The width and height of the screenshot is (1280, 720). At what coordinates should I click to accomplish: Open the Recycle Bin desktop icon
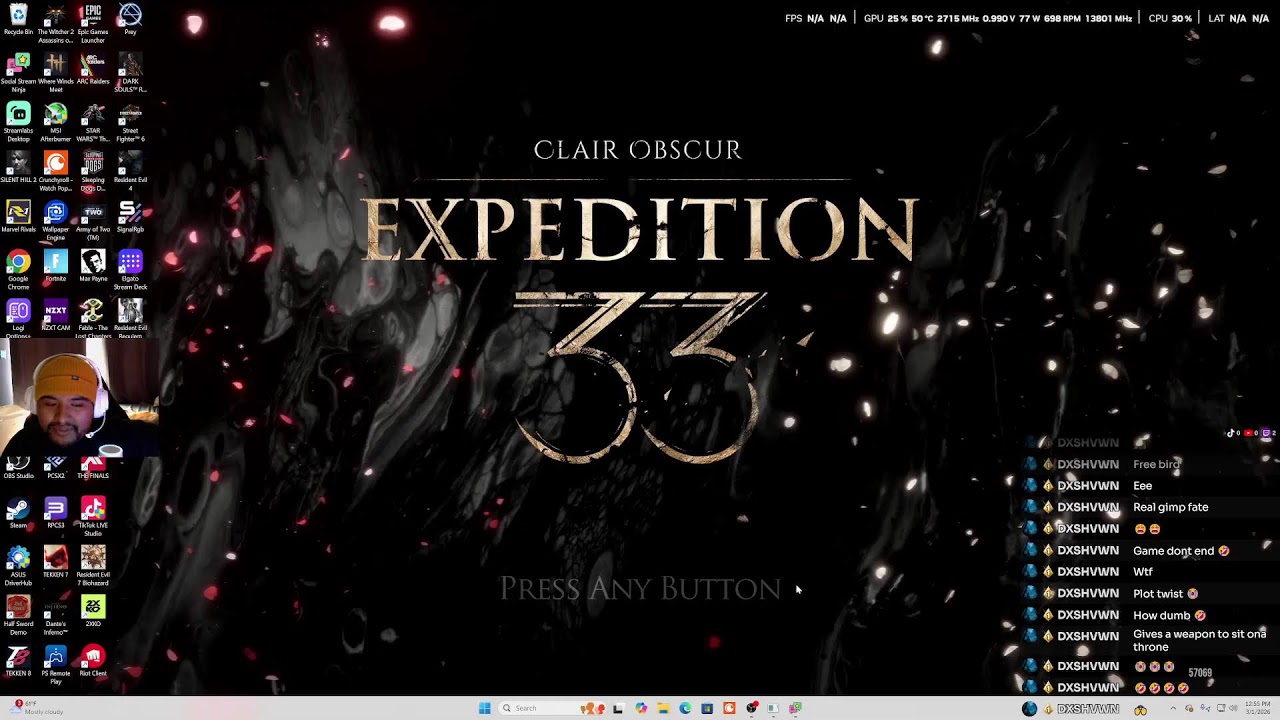(18, 20)
